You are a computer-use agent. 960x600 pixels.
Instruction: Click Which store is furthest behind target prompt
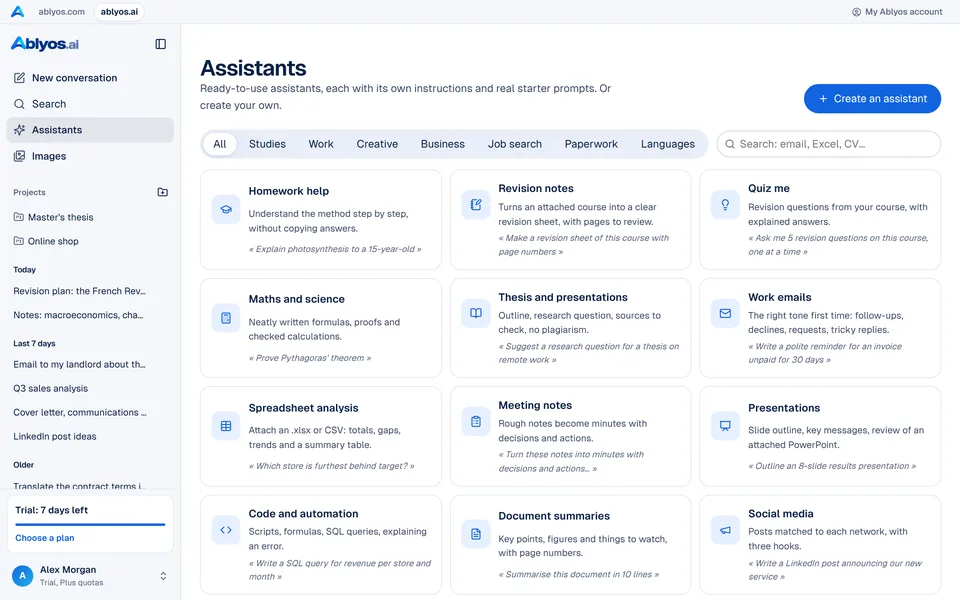(x=331, y=466)
